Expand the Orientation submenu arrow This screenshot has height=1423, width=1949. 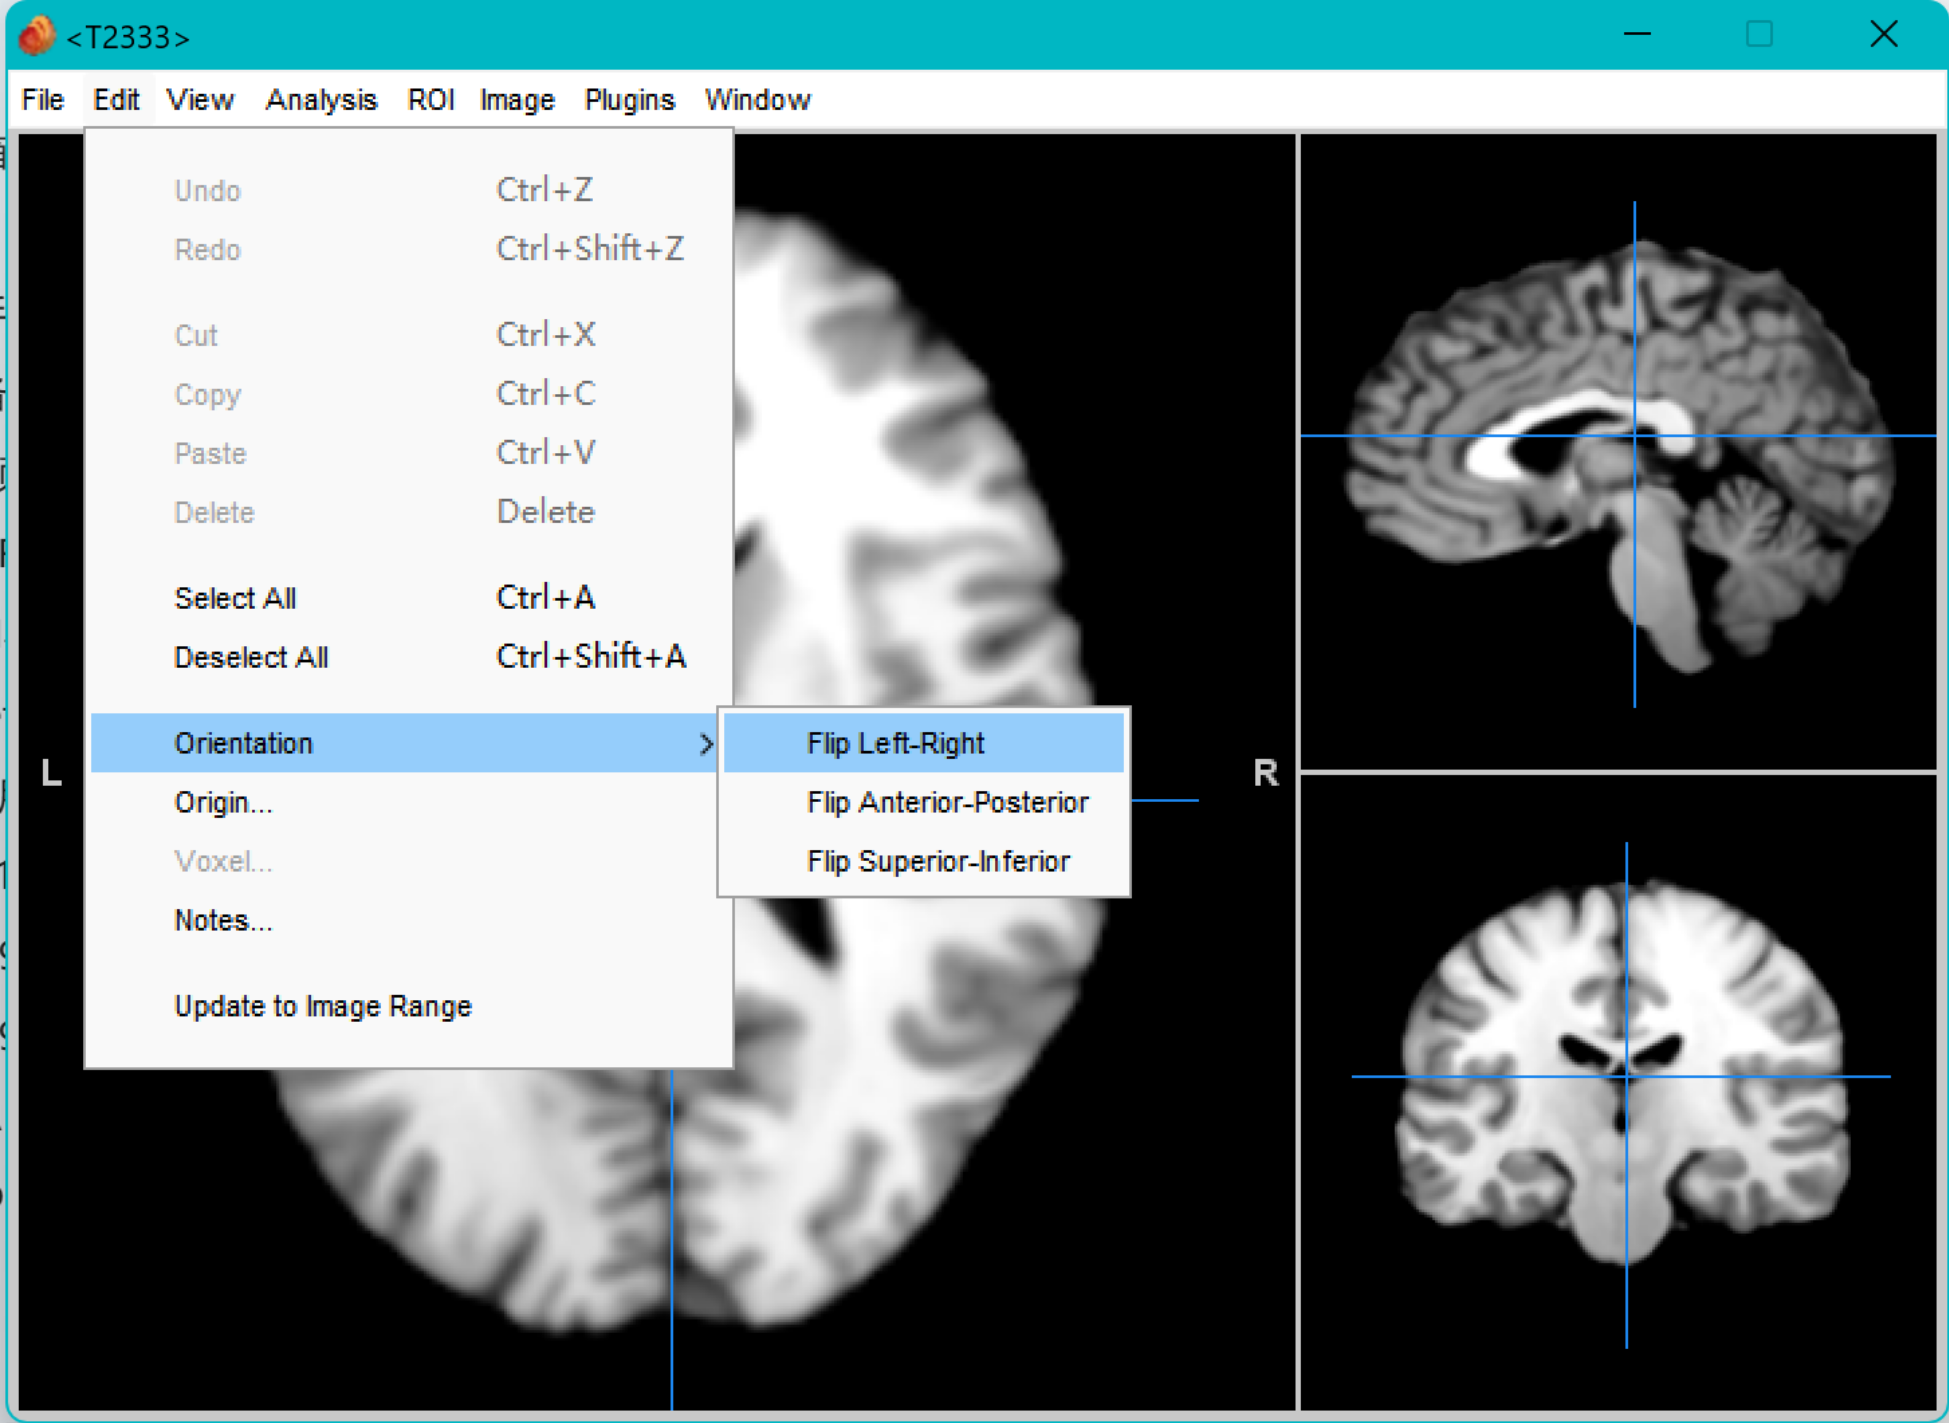tap(705, 743)
